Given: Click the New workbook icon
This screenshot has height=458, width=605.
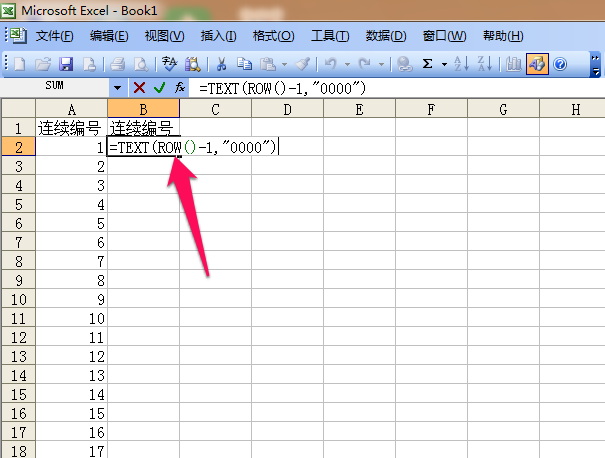Looking at the screenshot, I should pyautogui.click(x=20, y=64).
